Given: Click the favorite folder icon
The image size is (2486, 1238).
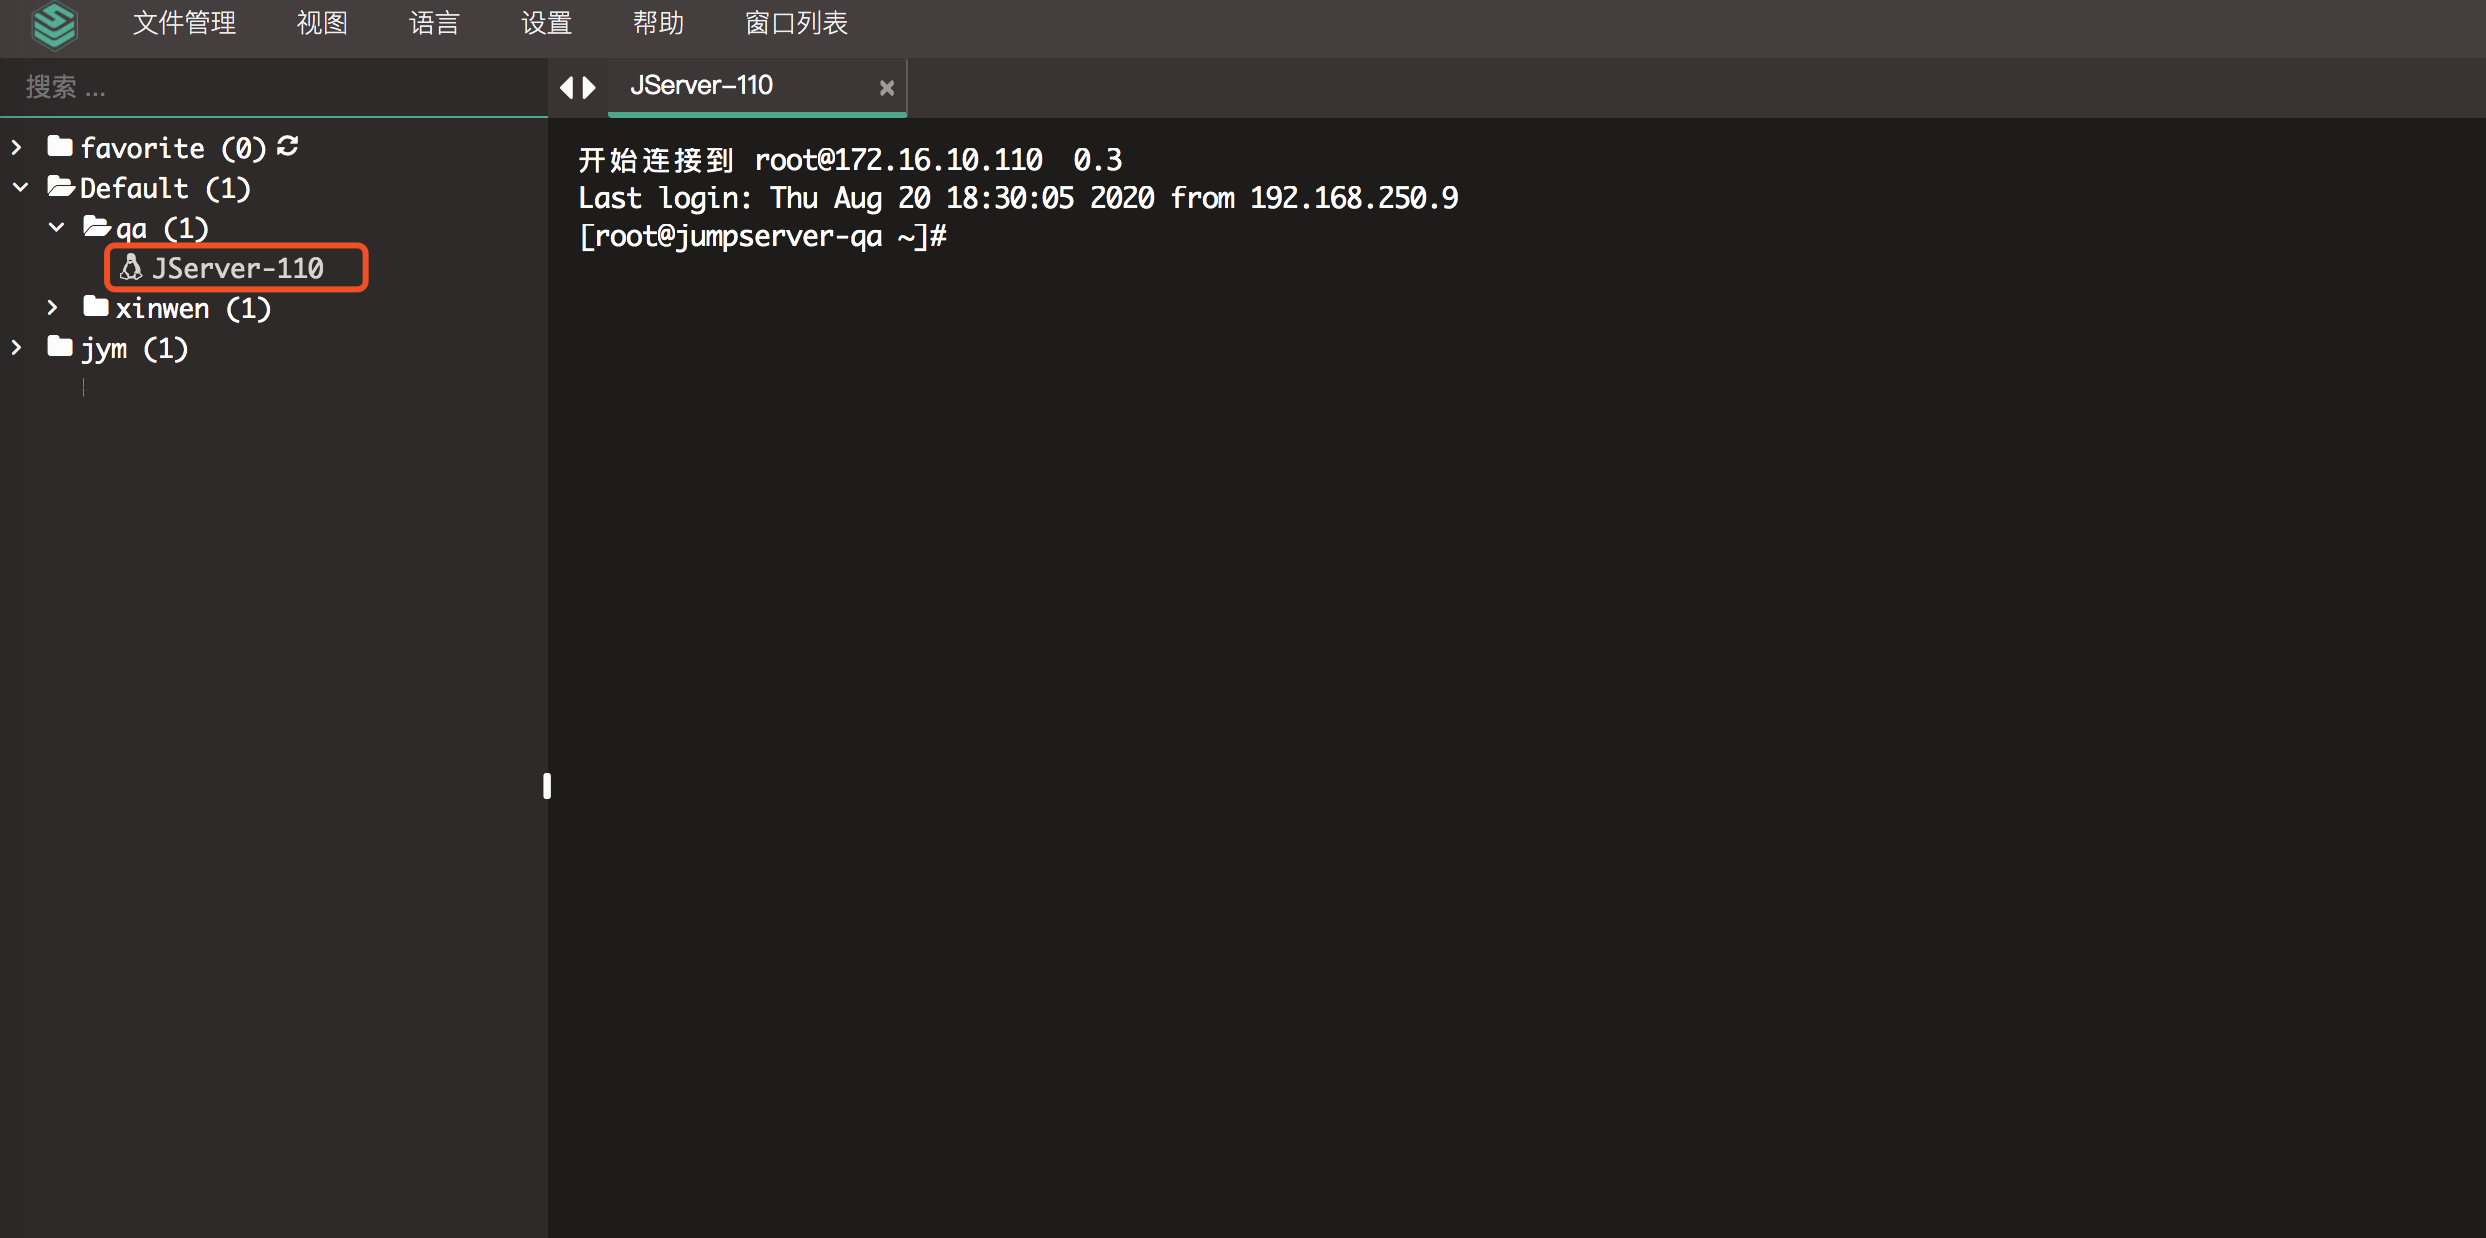Looking at the screenshot, I should [60, 147].
